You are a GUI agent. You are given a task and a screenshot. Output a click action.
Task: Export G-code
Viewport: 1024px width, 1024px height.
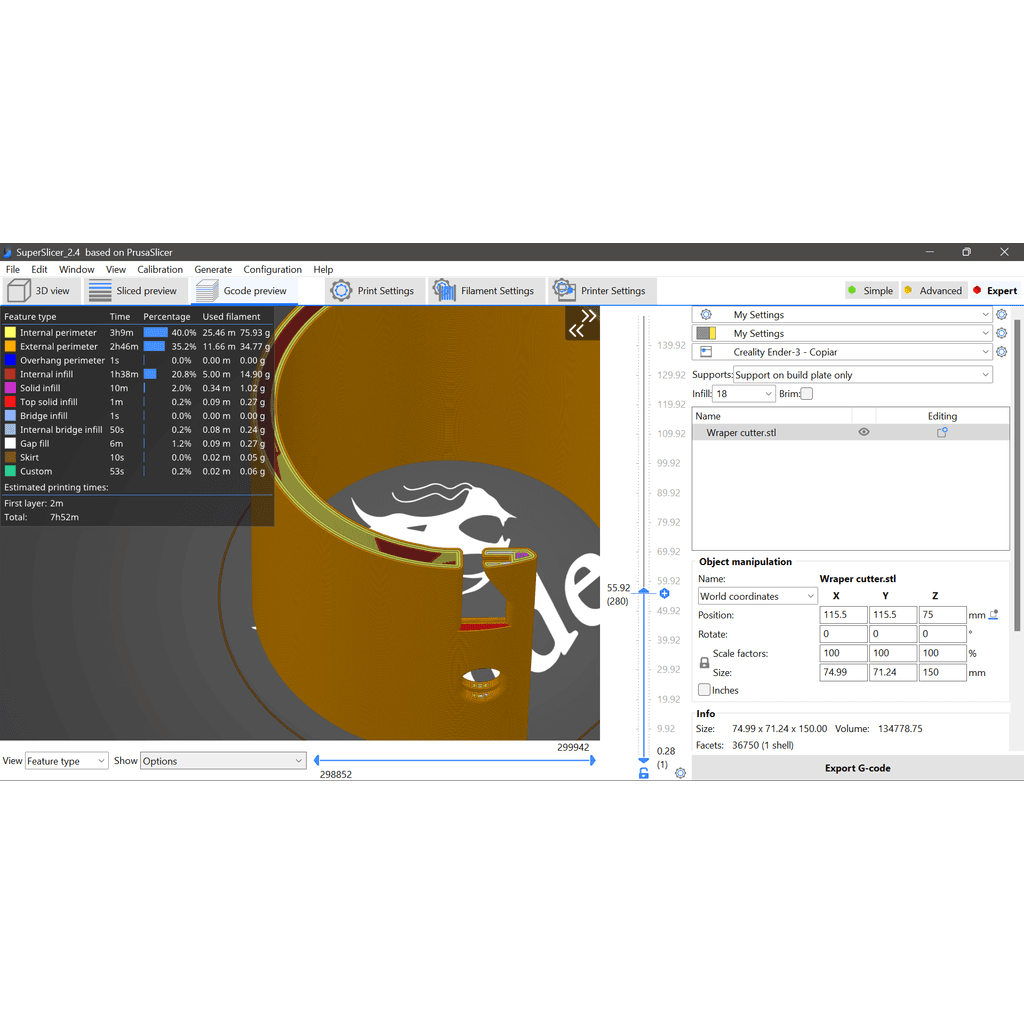click(857, 768)
